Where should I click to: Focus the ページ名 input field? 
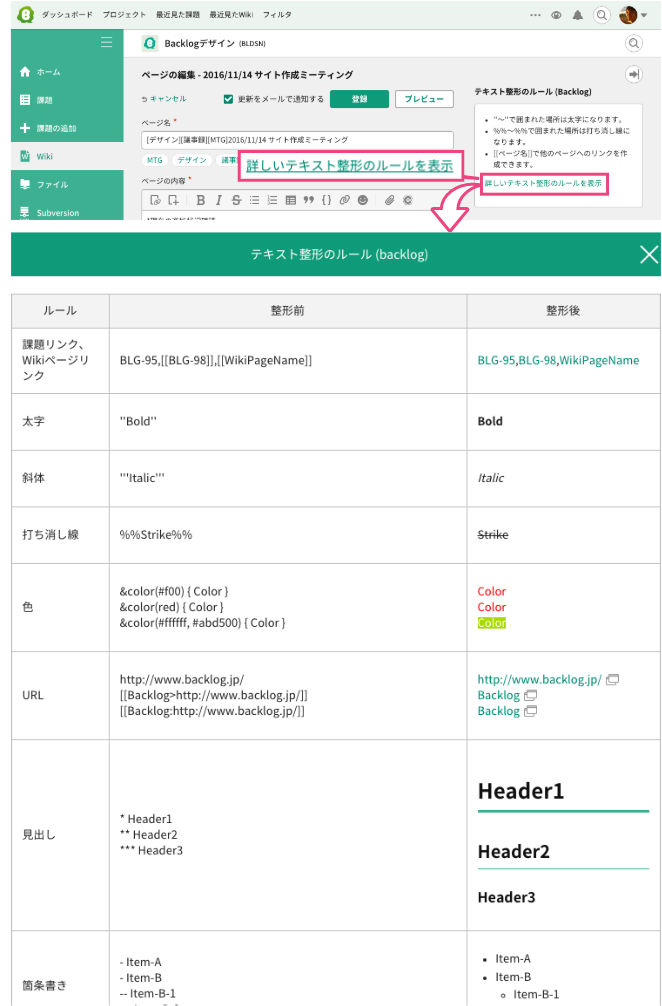pyautogui.click(x=298, y=139)
